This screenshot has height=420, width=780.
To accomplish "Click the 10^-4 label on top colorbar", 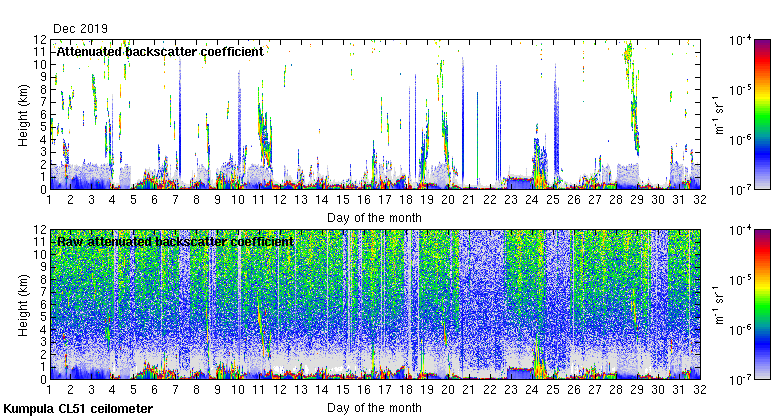I will click(740, 40).
